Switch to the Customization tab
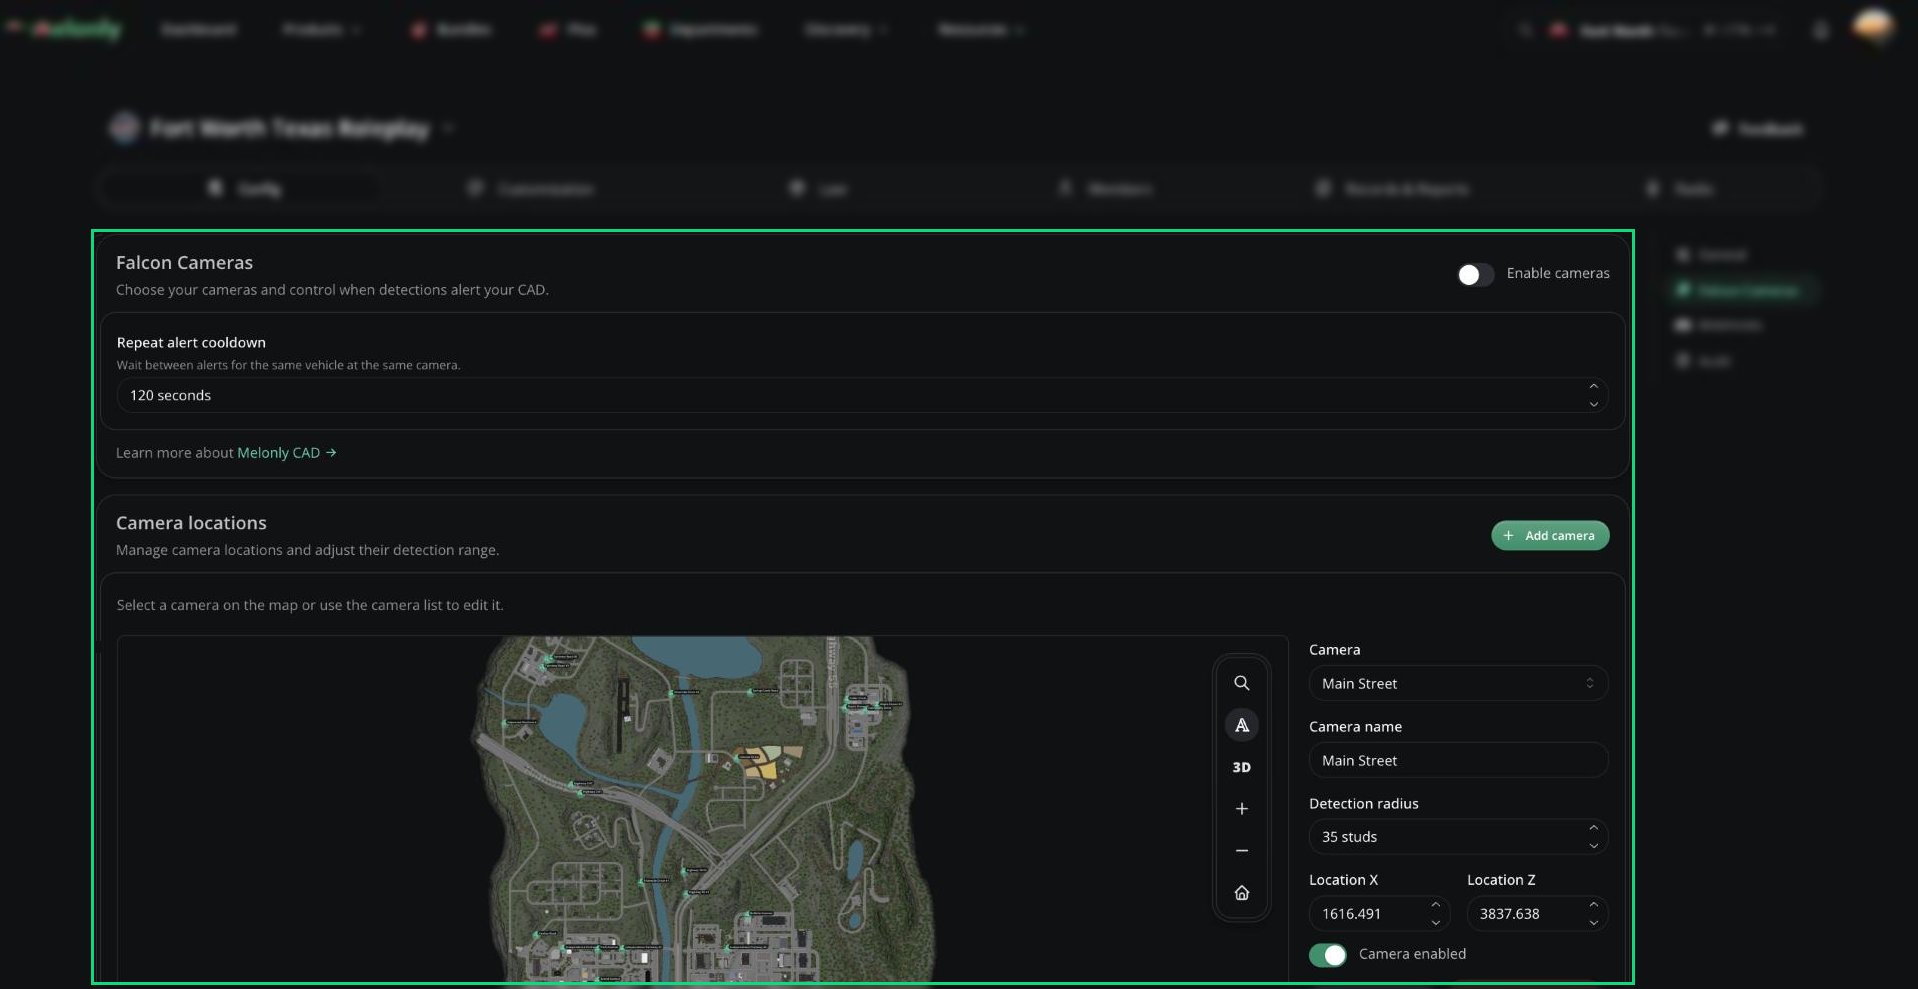1918x989 pixels. coord(531,188)
